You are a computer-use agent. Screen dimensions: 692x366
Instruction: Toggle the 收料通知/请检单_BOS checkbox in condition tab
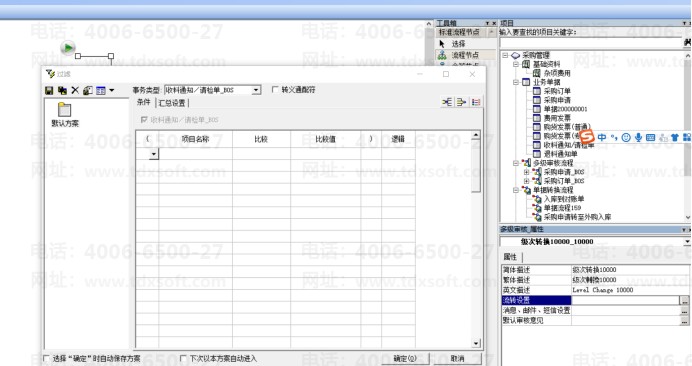click(x=143, y=120)
